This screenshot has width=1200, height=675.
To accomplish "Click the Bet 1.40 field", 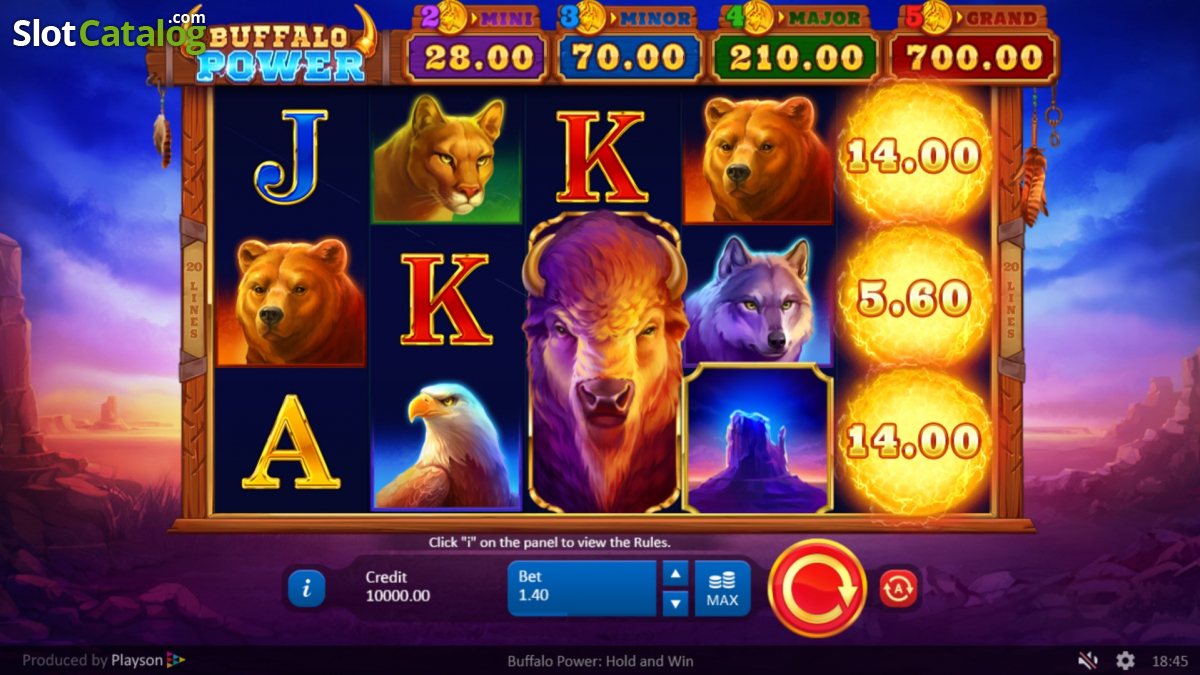I will (x=582, y=588).
